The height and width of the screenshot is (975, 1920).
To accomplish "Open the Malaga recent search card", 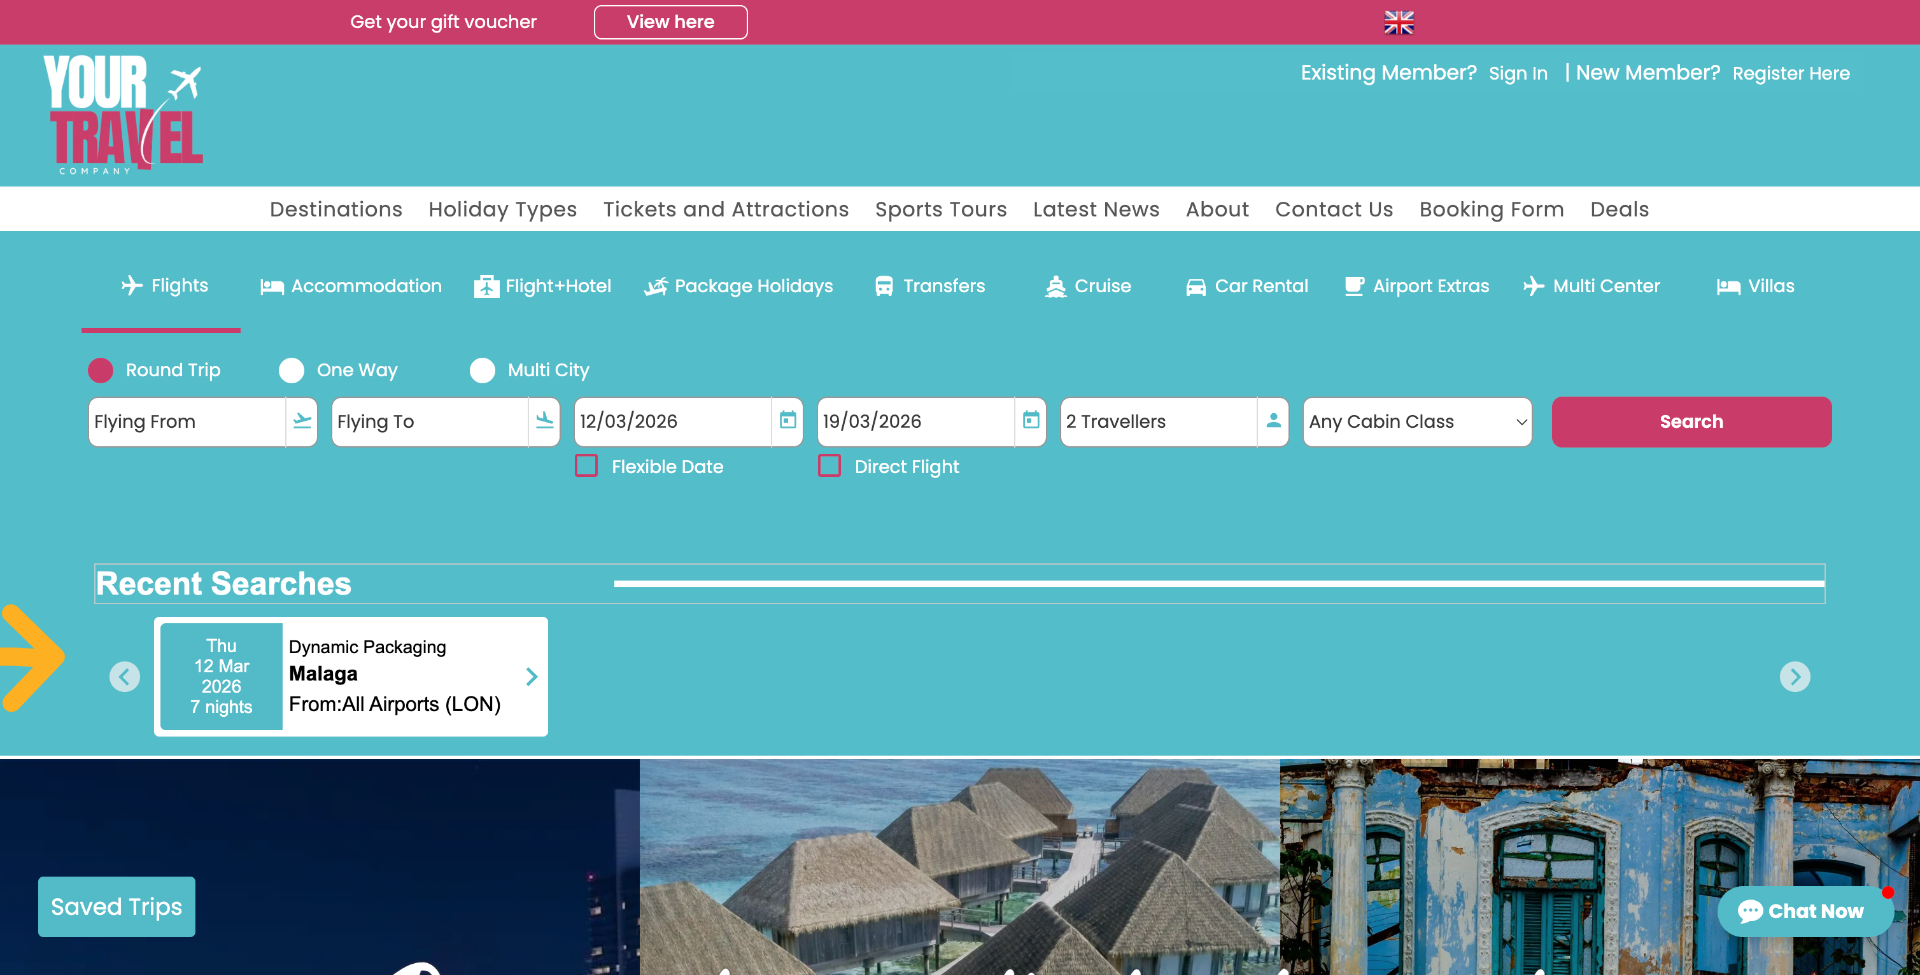I will tap(351, 677).
